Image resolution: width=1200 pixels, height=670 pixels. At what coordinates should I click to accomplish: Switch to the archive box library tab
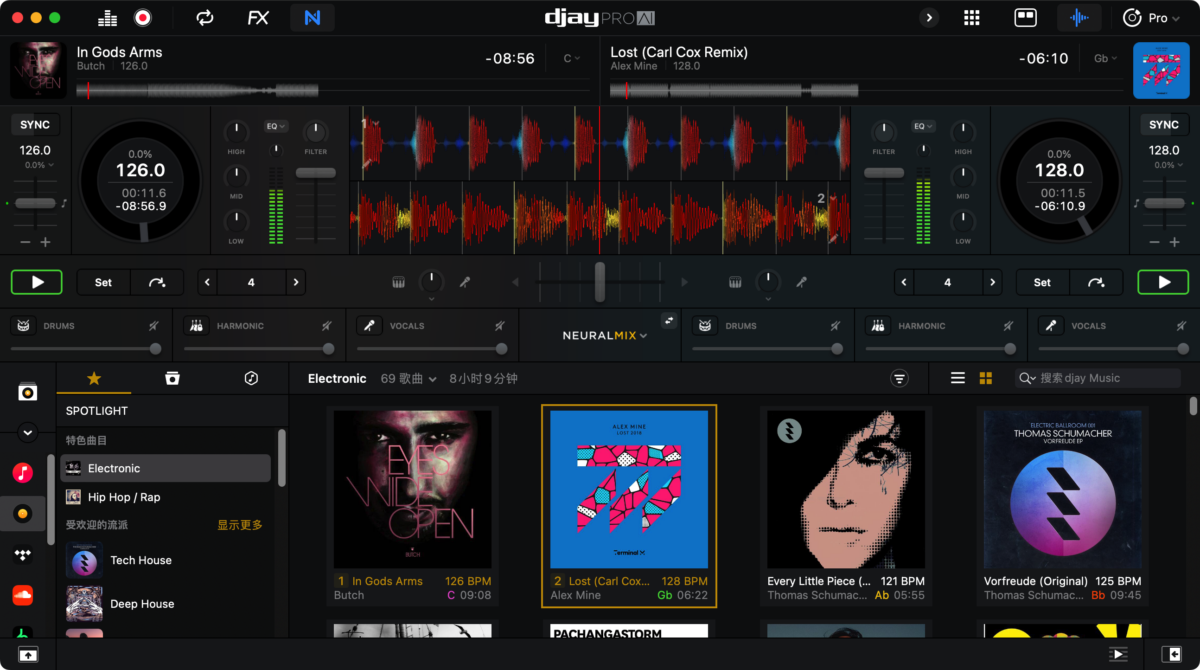[172, 378]
